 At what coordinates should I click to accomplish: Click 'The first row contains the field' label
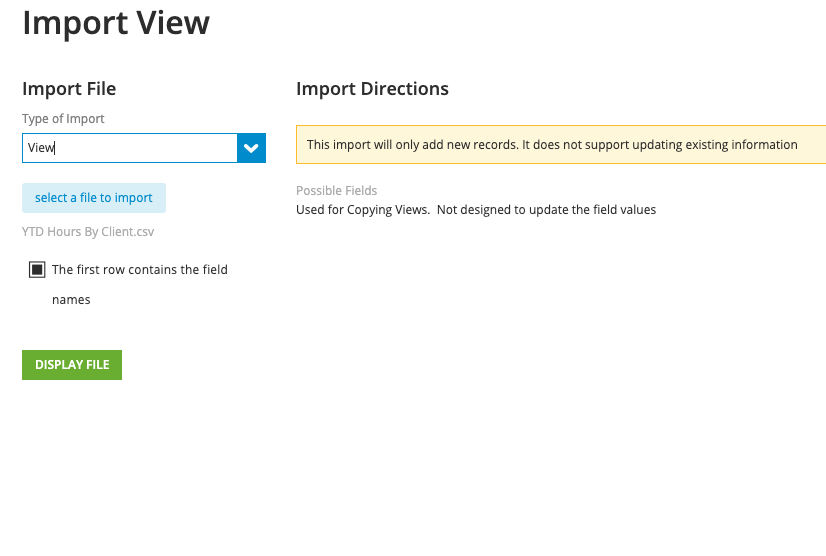click(x=140, y=270)
